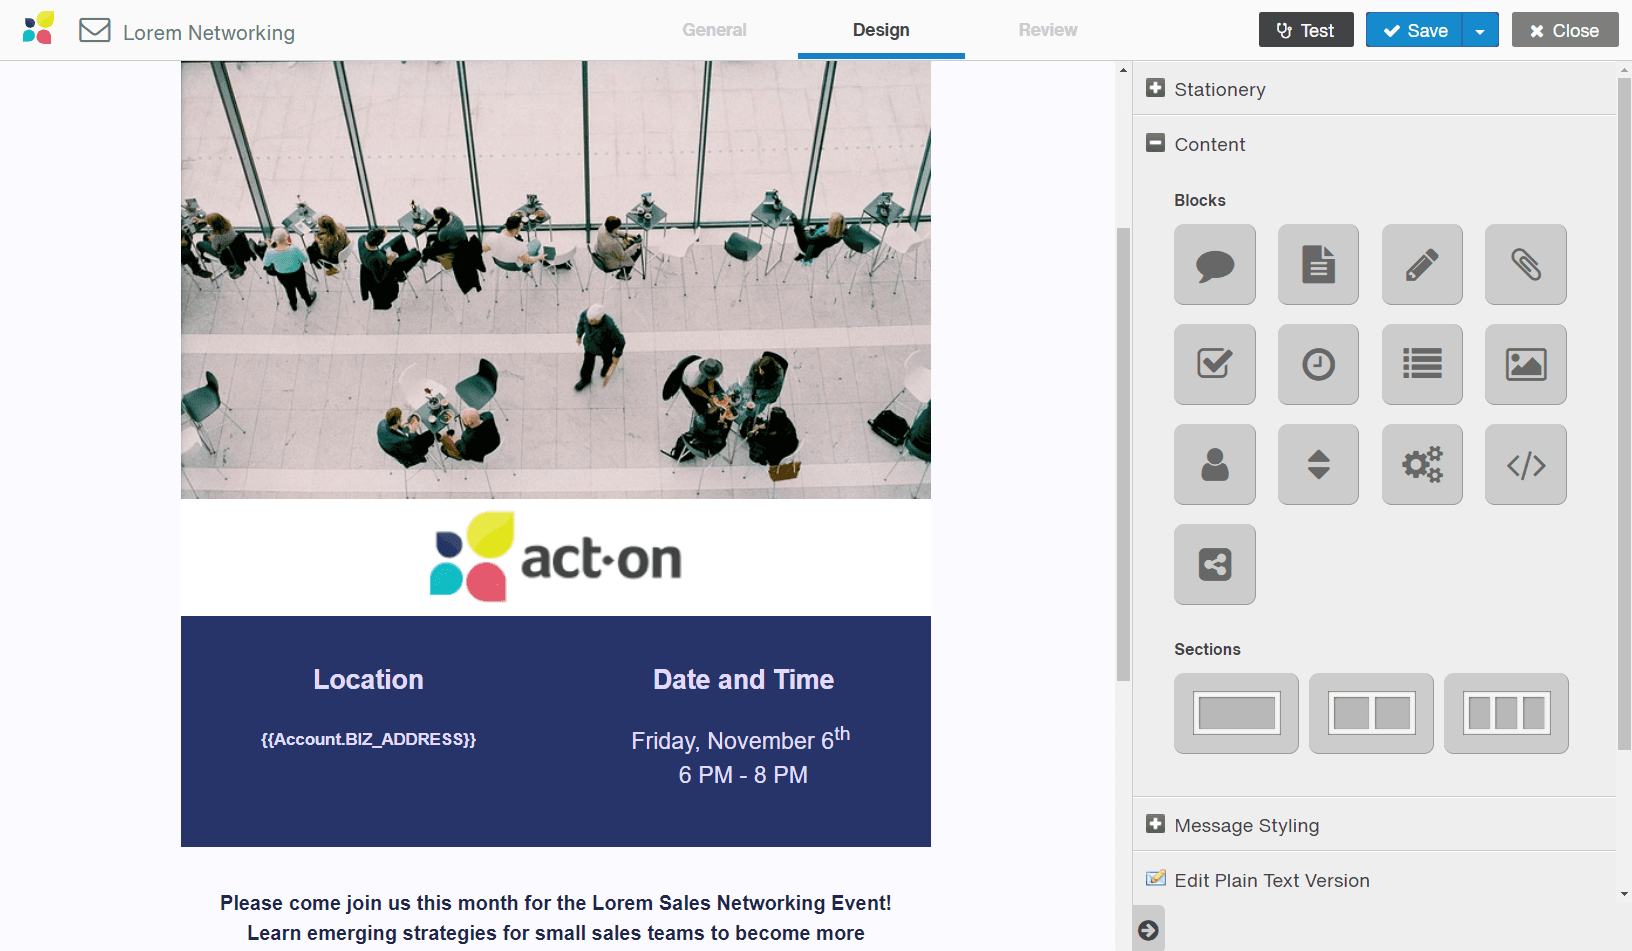Add a social share block
This screenshot has height=951, width=1632.
pyautogui.click(x=1214, y=565)
